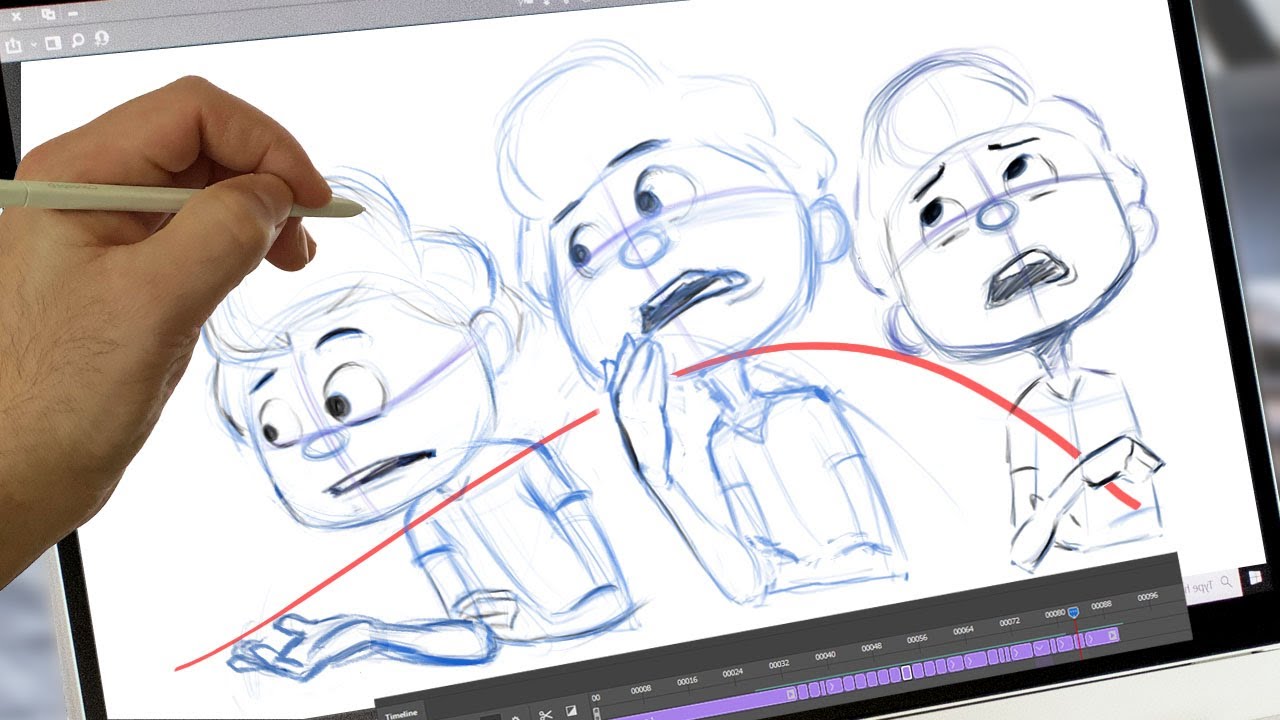The image size is (1280, 720).
Task: Select the Timeline panel tab
Action: point(399,714)
